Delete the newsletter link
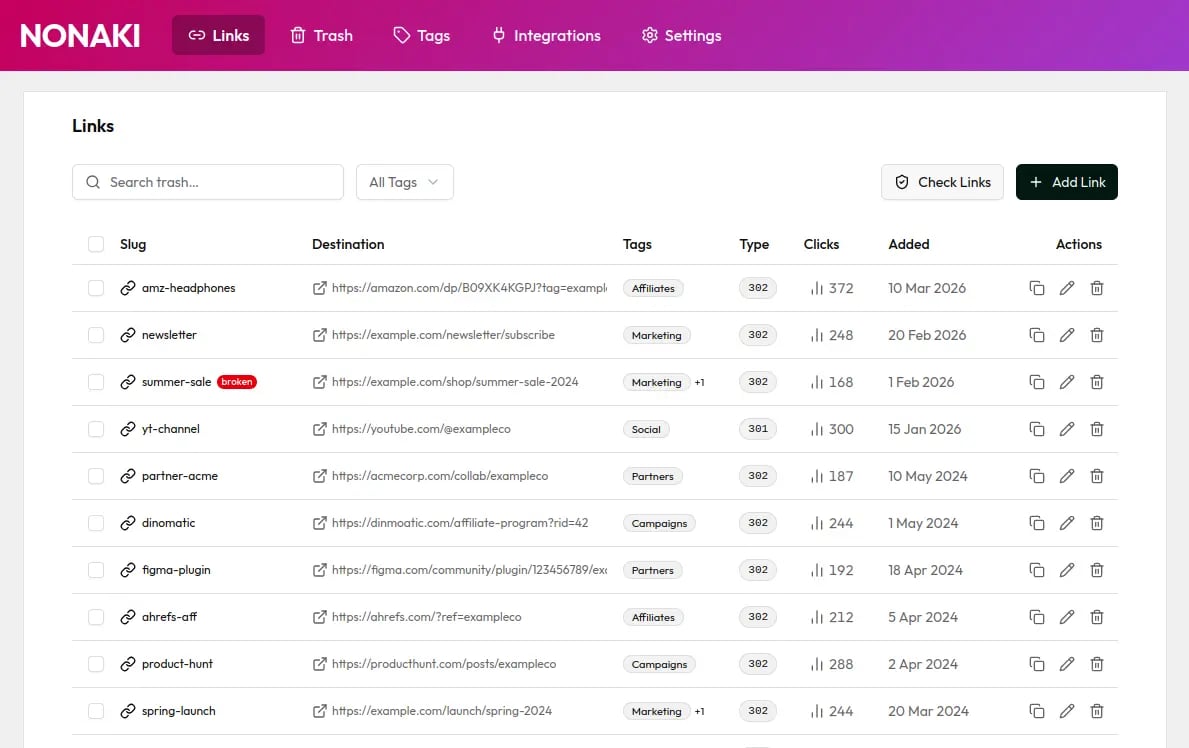 click(x=1096, y=335)
